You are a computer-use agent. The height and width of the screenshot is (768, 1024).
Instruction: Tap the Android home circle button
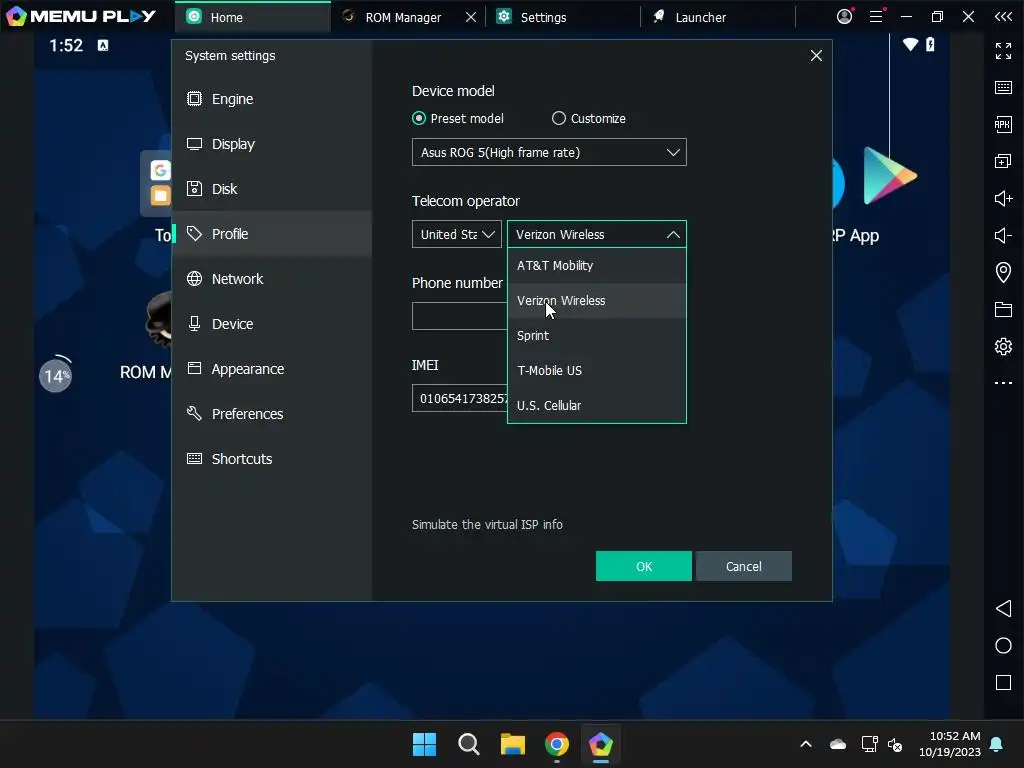[x=1003, y=646]
